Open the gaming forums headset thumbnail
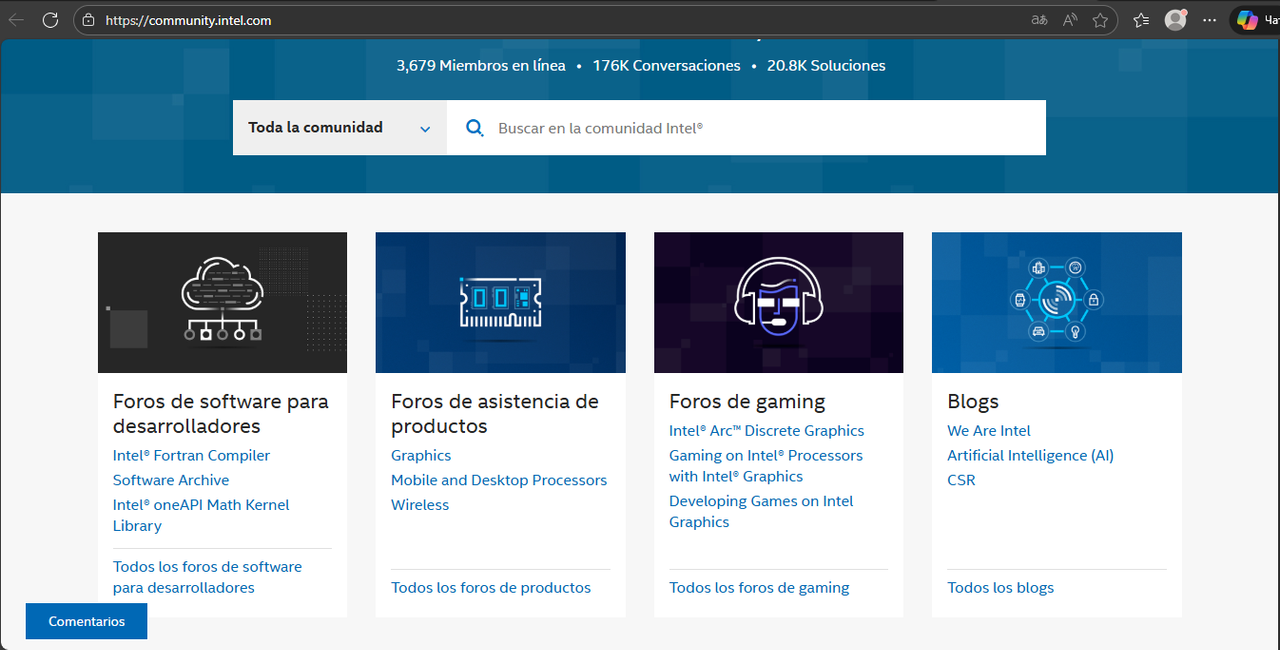This screenshot has height=650, width=1280. click(x=778, y=303)
